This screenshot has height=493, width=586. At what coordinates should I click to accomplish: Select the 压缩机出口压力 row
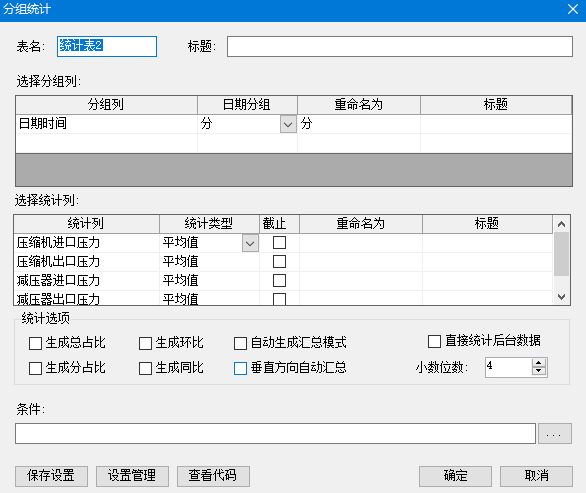point(87,262)
